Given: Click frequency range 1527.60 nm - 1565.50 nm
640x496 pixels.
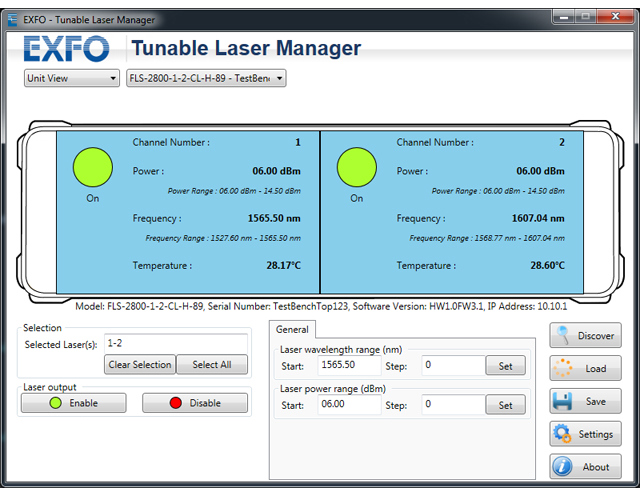Looking at the screenshot, I should point(223,238).
